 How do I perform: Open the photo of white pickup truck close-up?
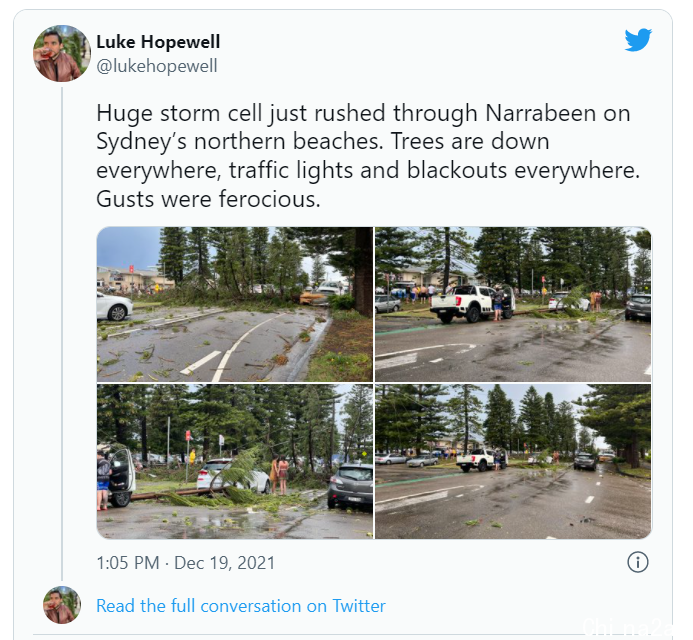point(513,304)
